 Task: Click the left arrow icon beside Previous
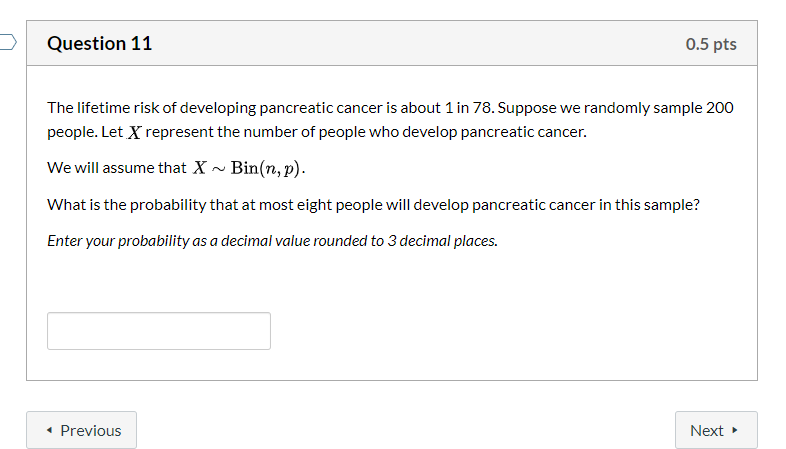coord(49,430)
